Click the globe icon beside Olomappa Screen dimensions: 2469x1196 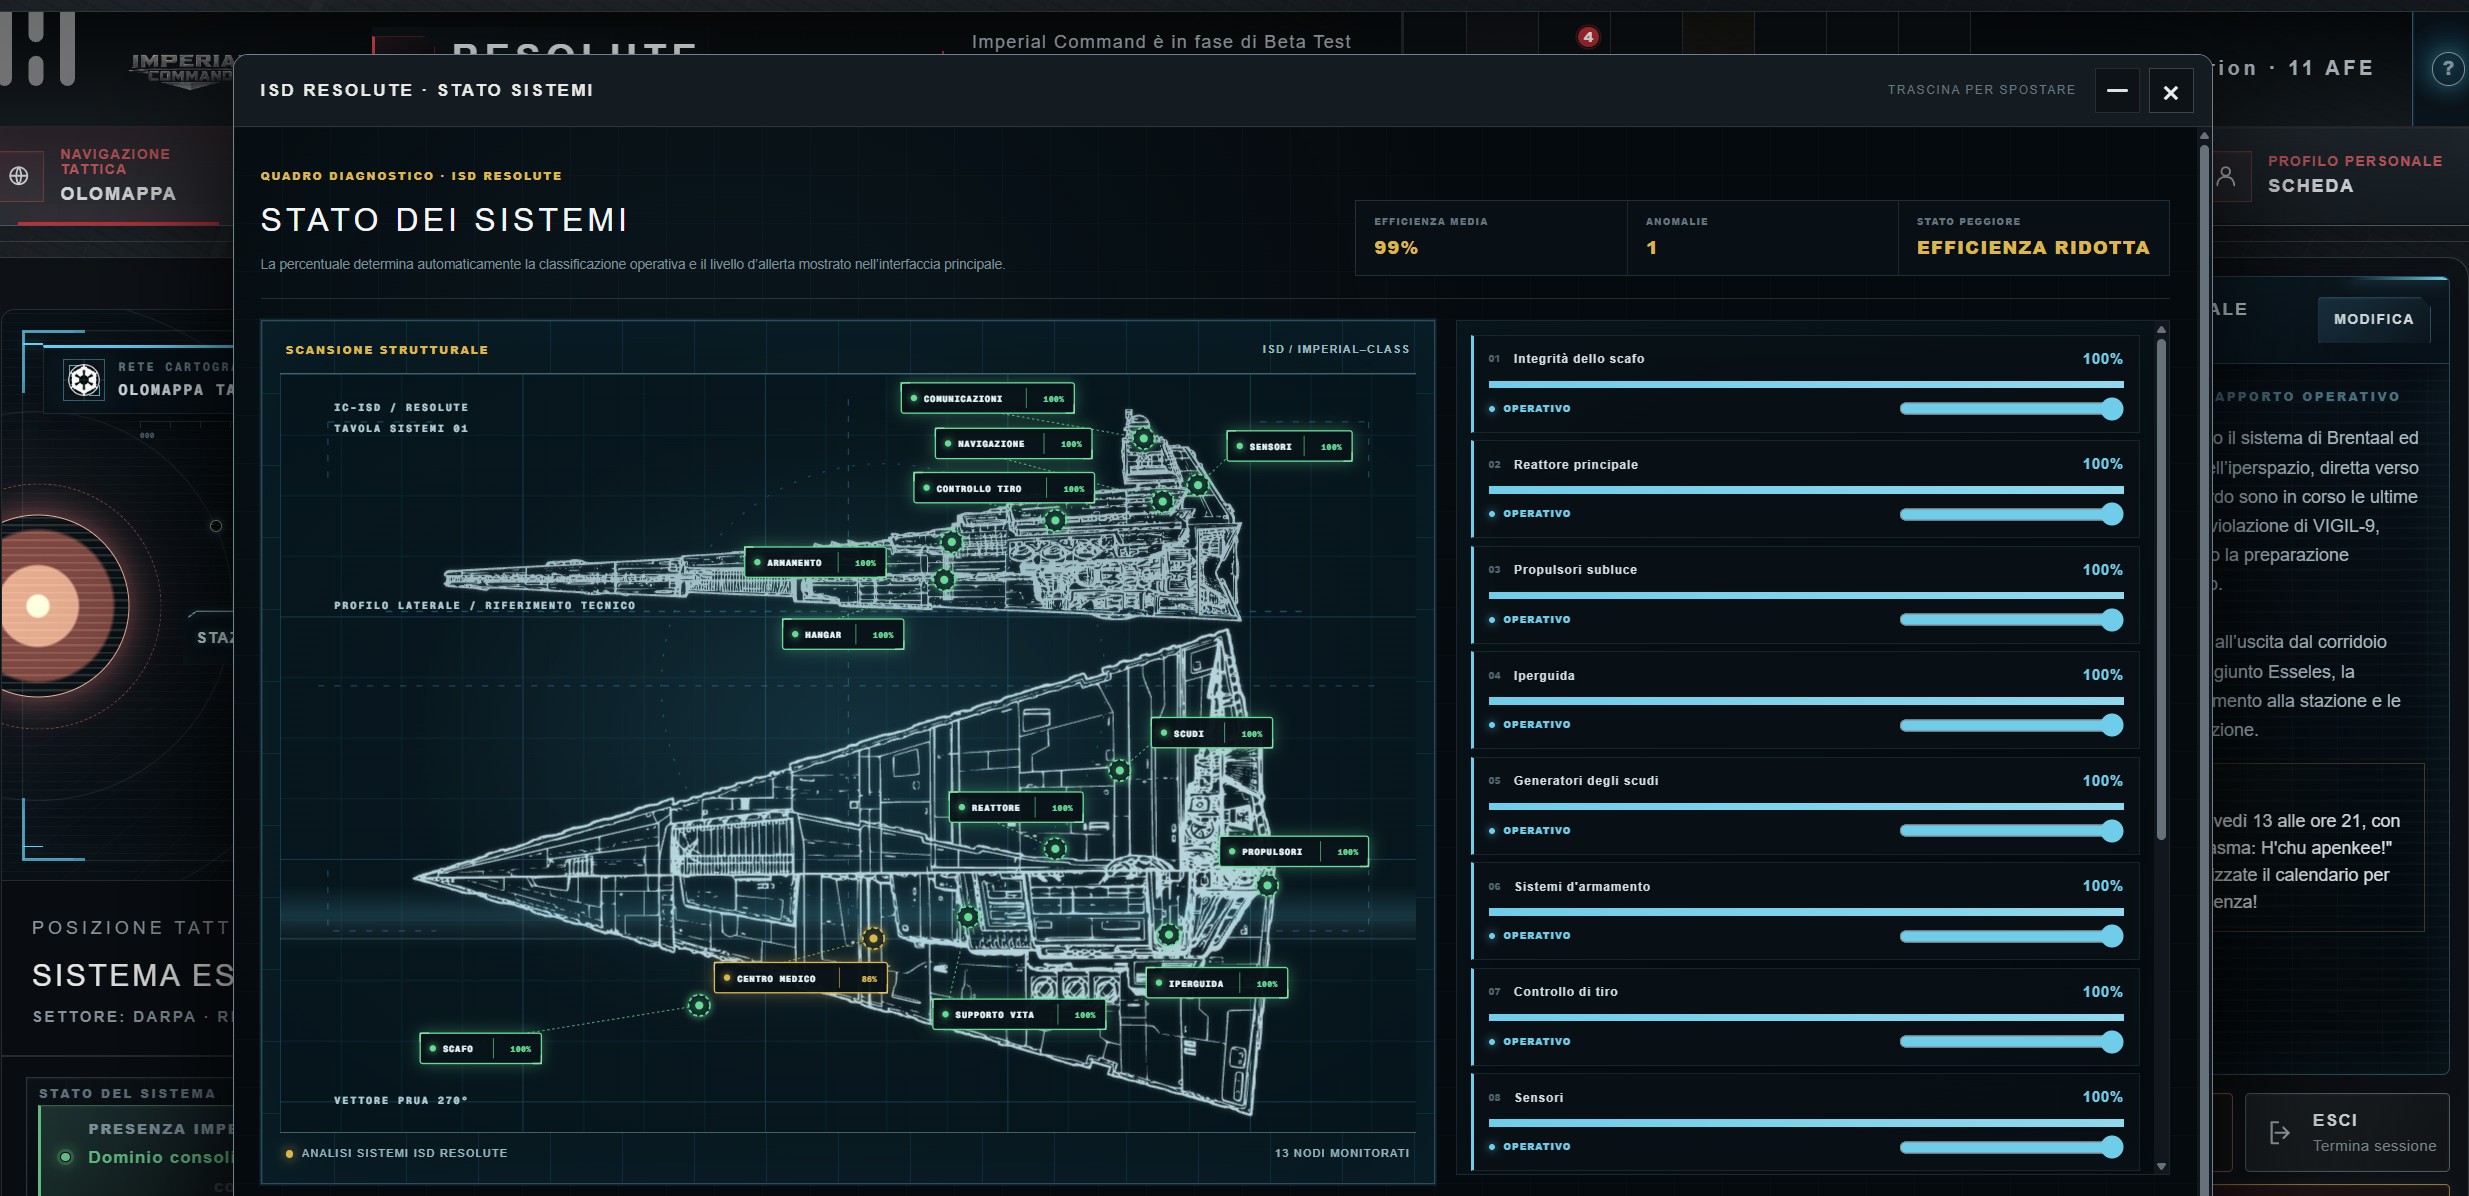click(x=19, y=176)
